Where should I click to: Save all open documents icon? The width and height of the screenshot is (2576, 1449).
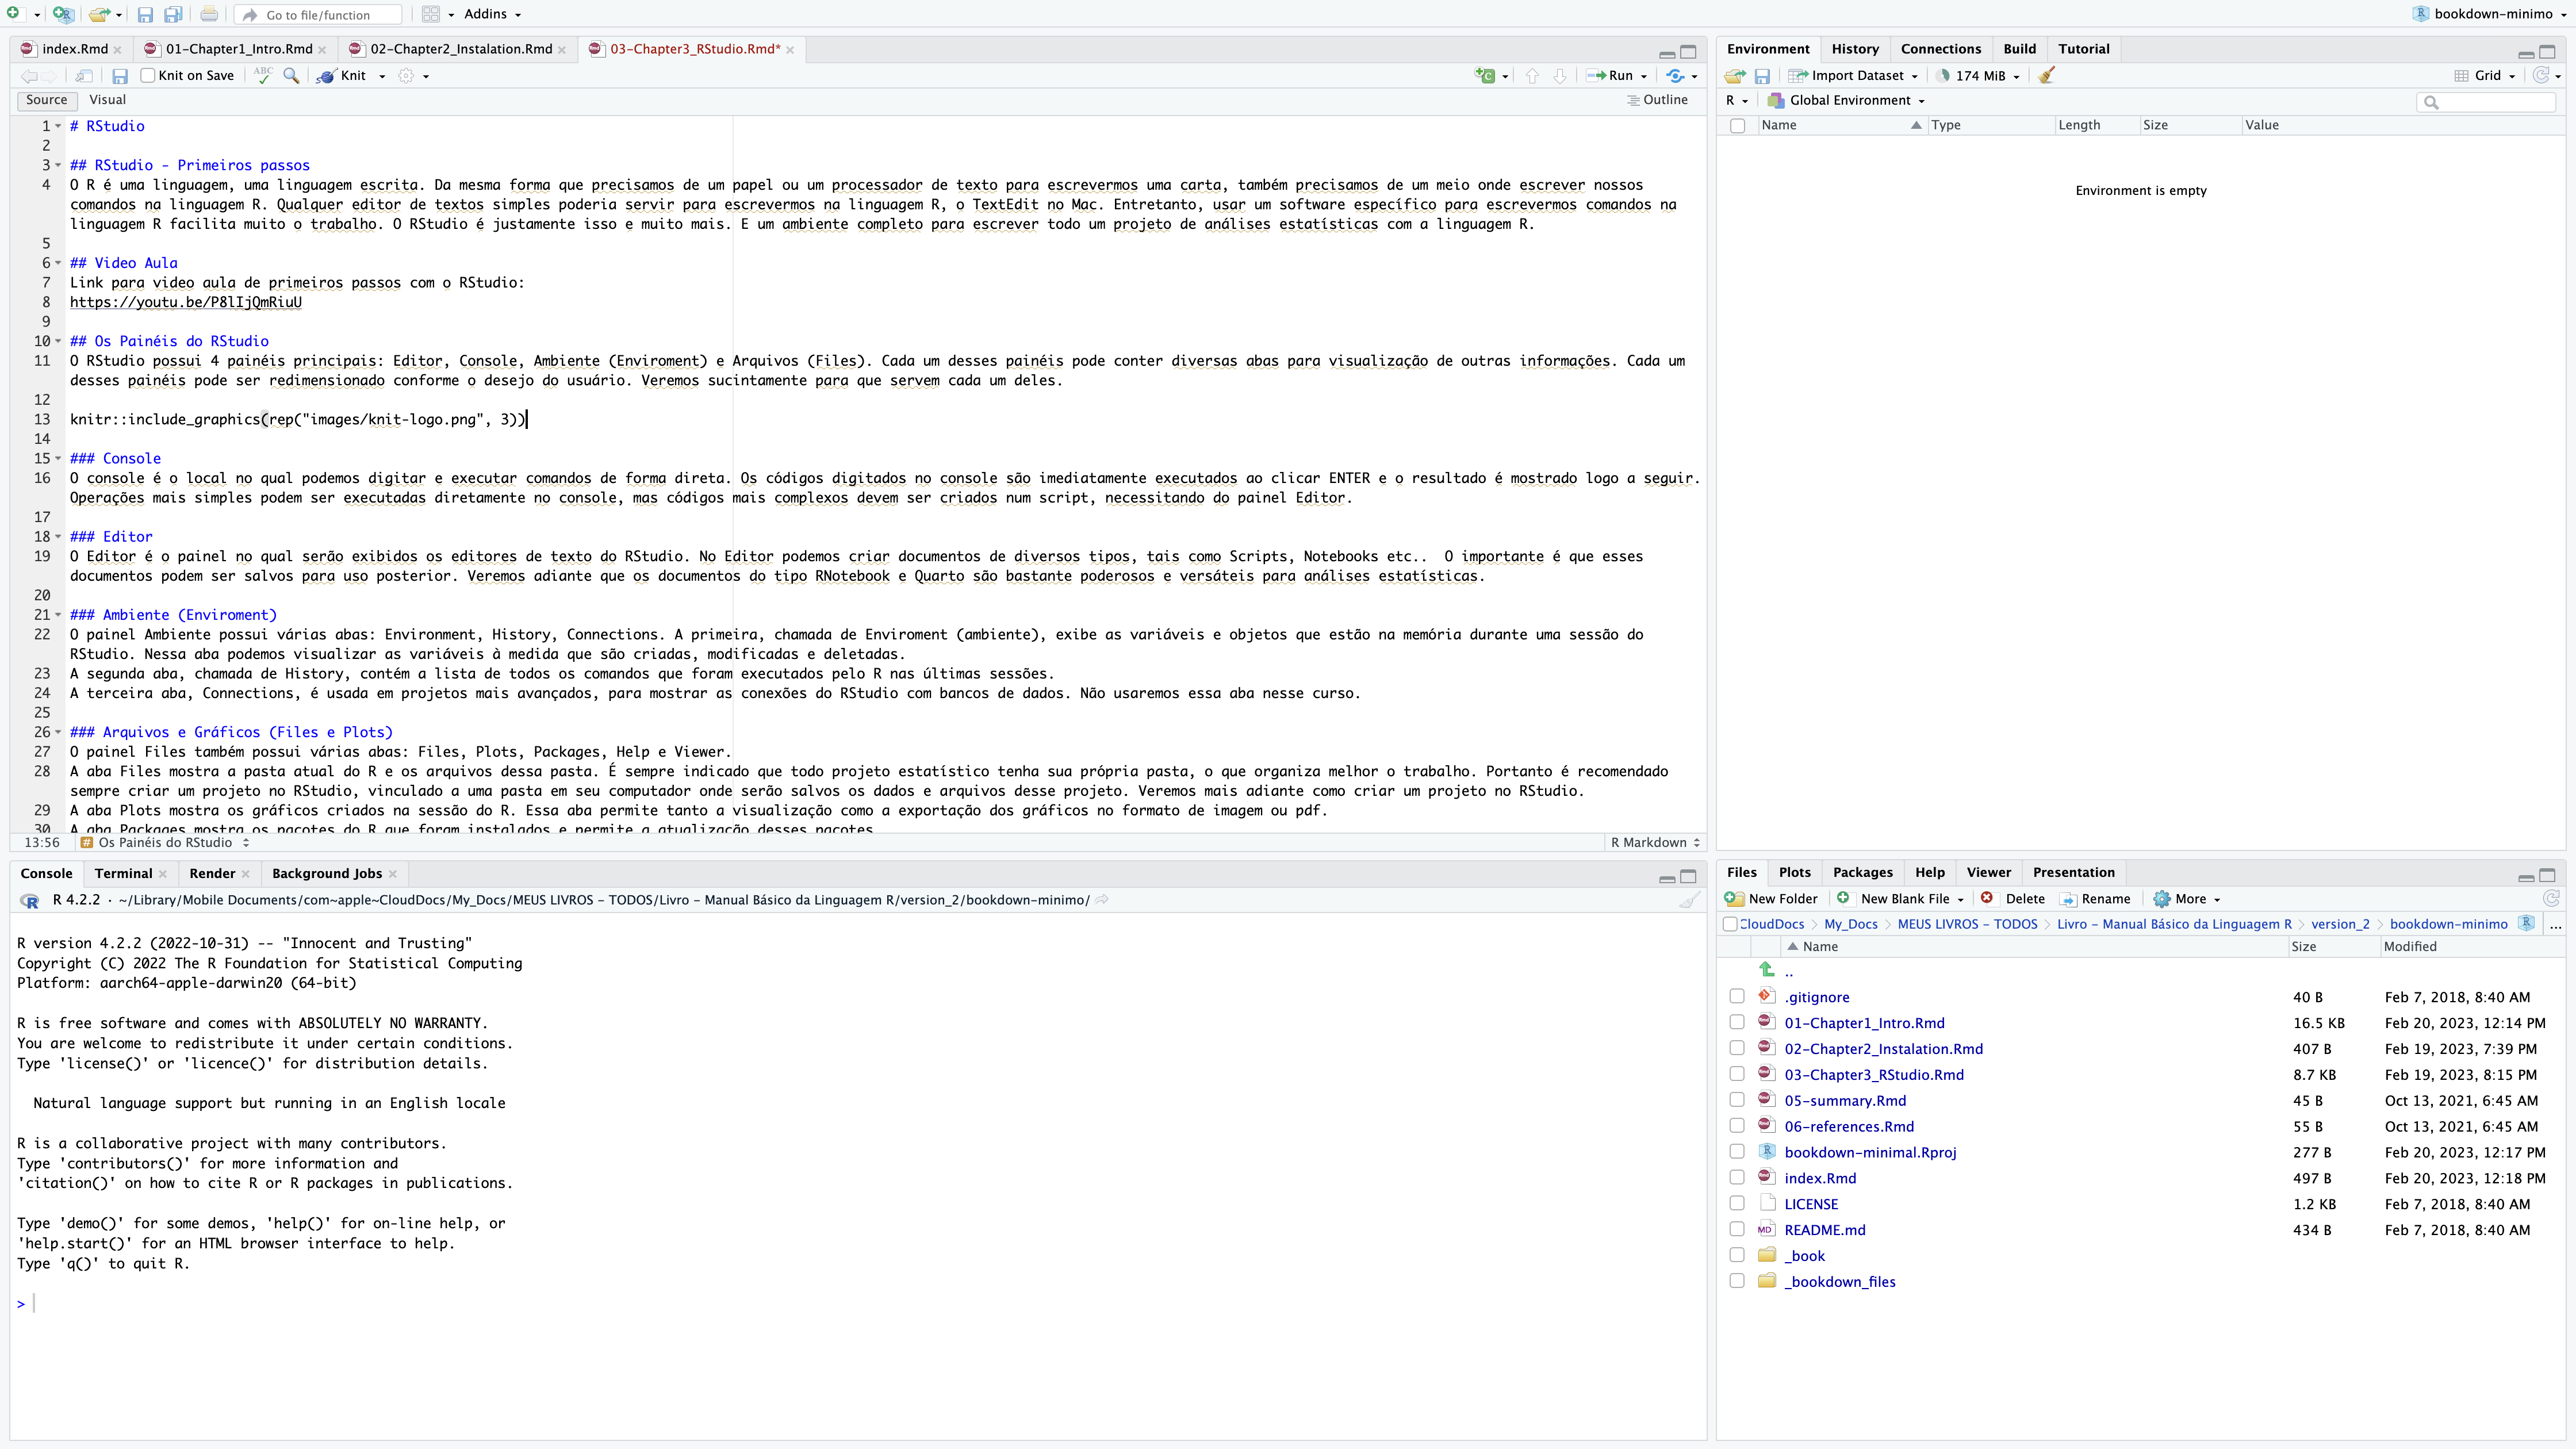[173, 14]
